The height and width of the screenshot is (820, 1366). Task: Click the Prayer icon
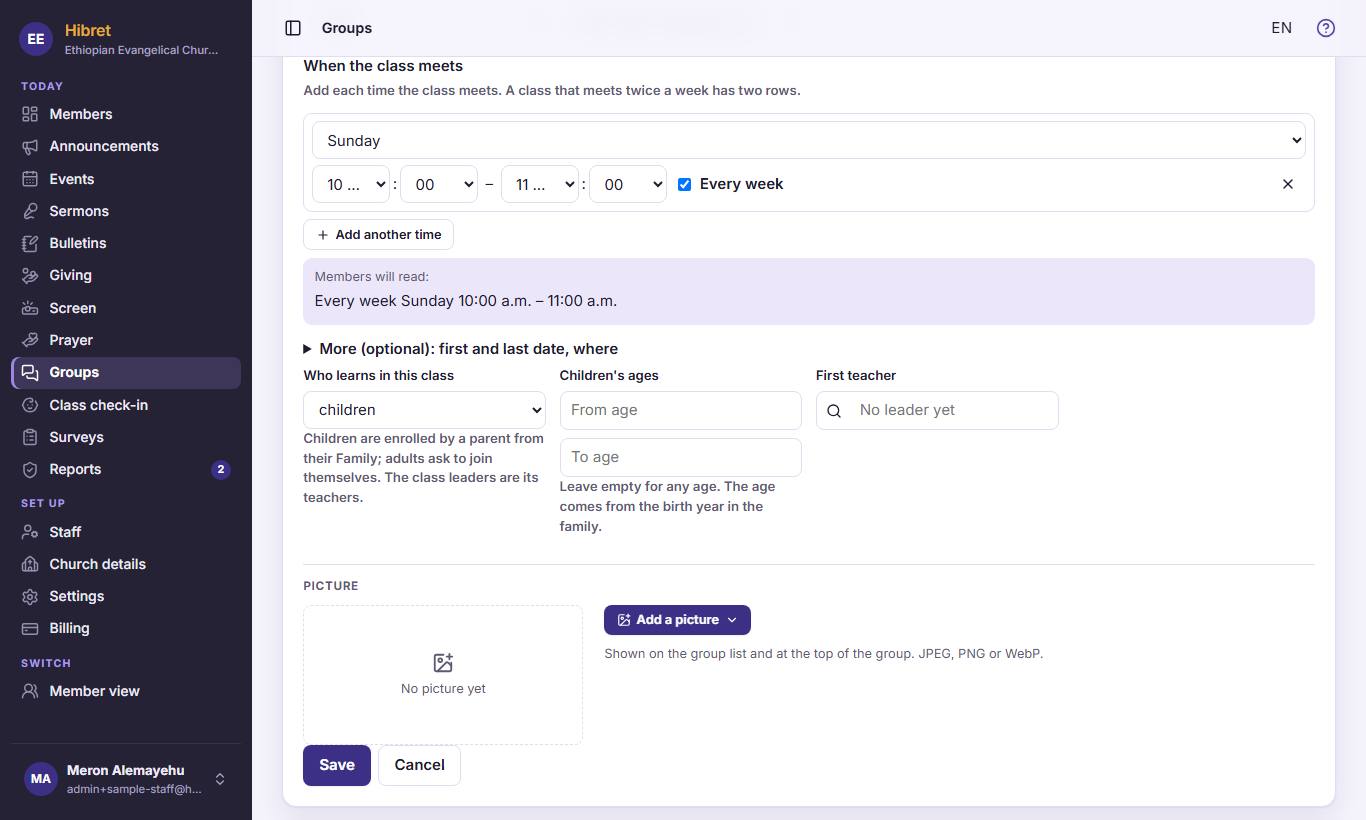pyautogui.click(x=30, y=340)
